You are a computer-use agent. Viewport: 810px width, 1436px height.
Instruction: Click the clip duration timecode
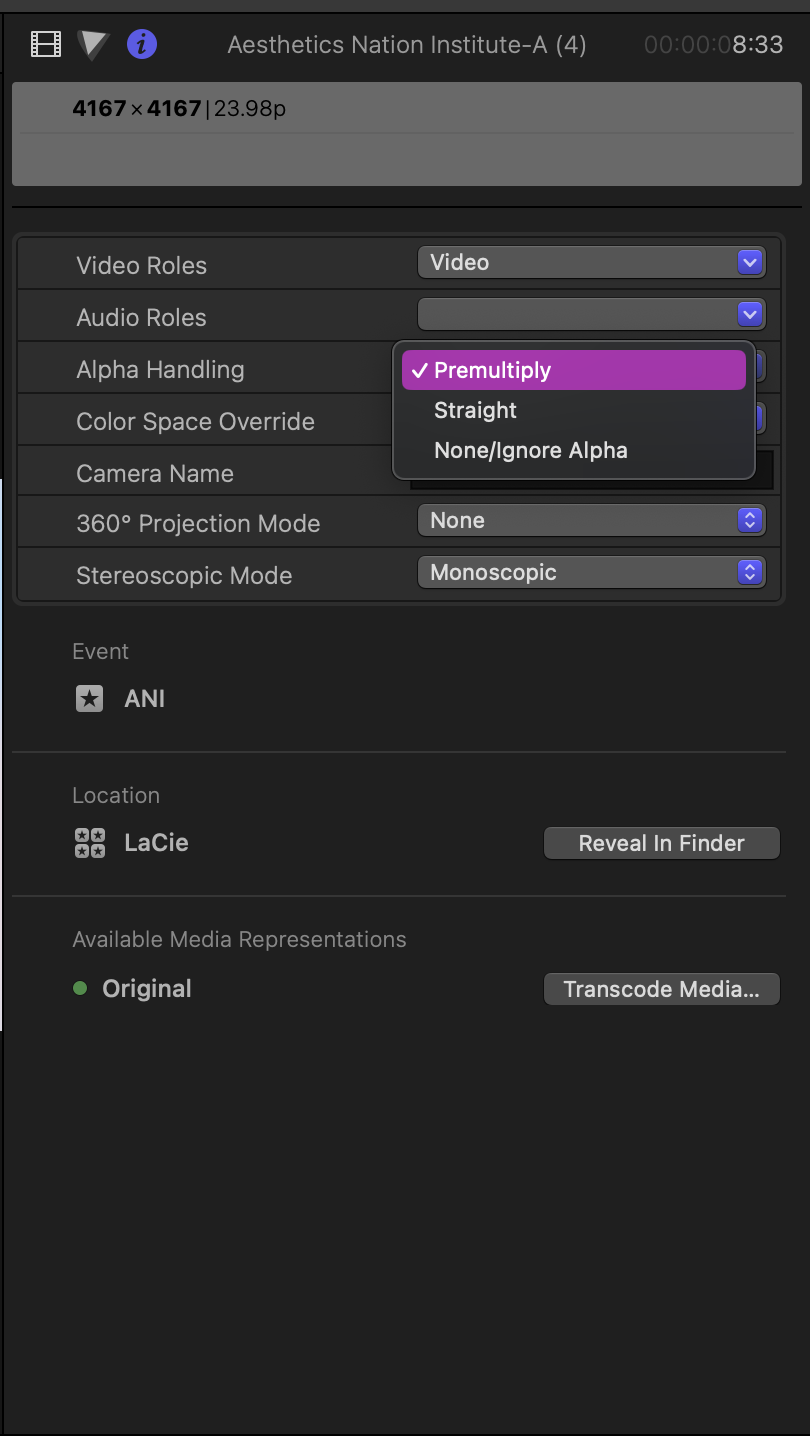coord(713,45)
